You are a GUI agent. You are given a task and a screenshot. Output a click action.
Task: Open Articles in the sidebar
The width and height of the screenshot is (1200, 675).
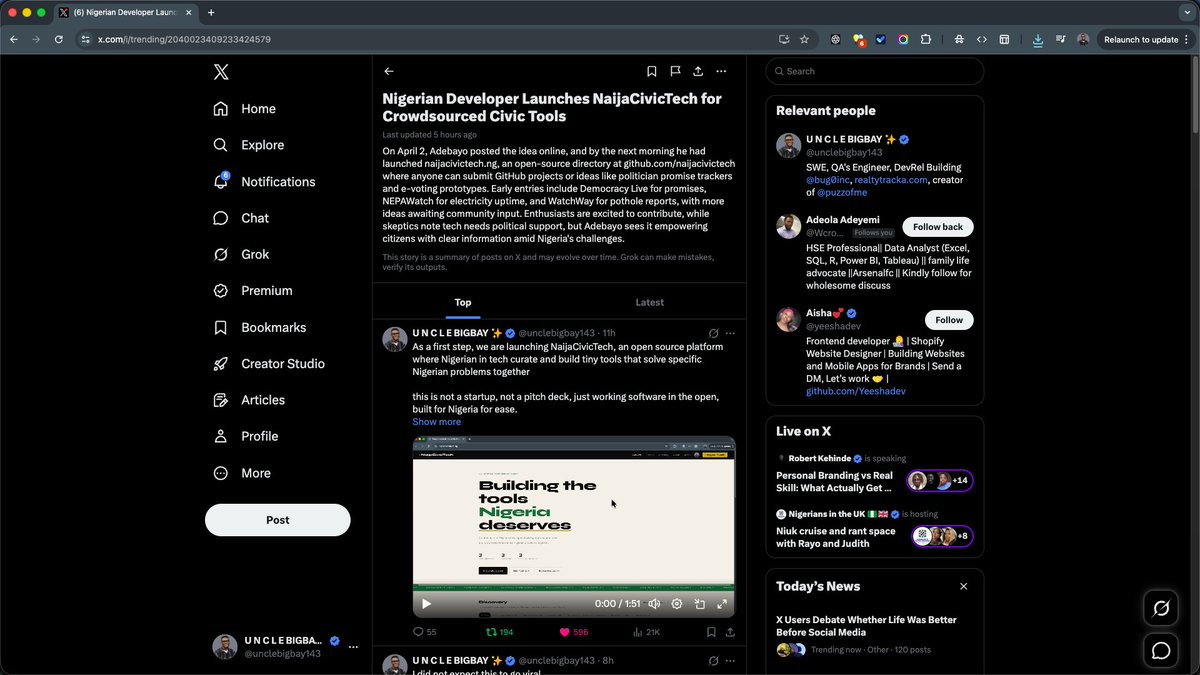[x=250, y=400]
